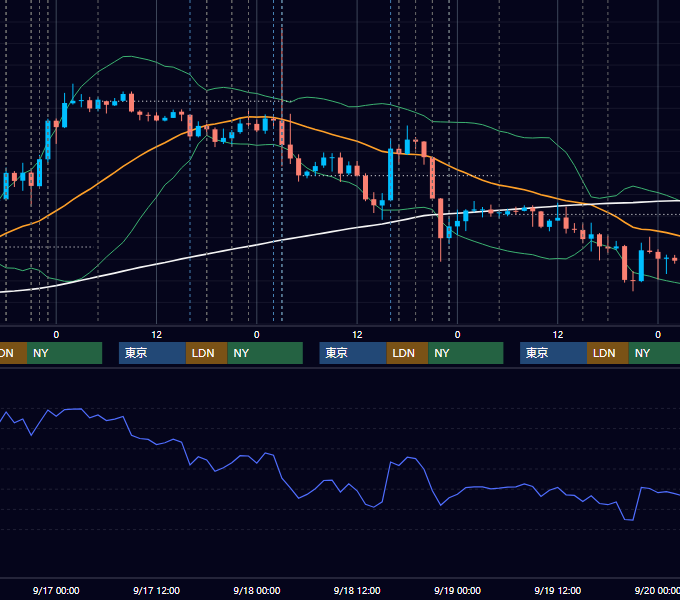Select the 東京 session block on 9/19
Screen dimensions: 680x600
pos(553,353)
